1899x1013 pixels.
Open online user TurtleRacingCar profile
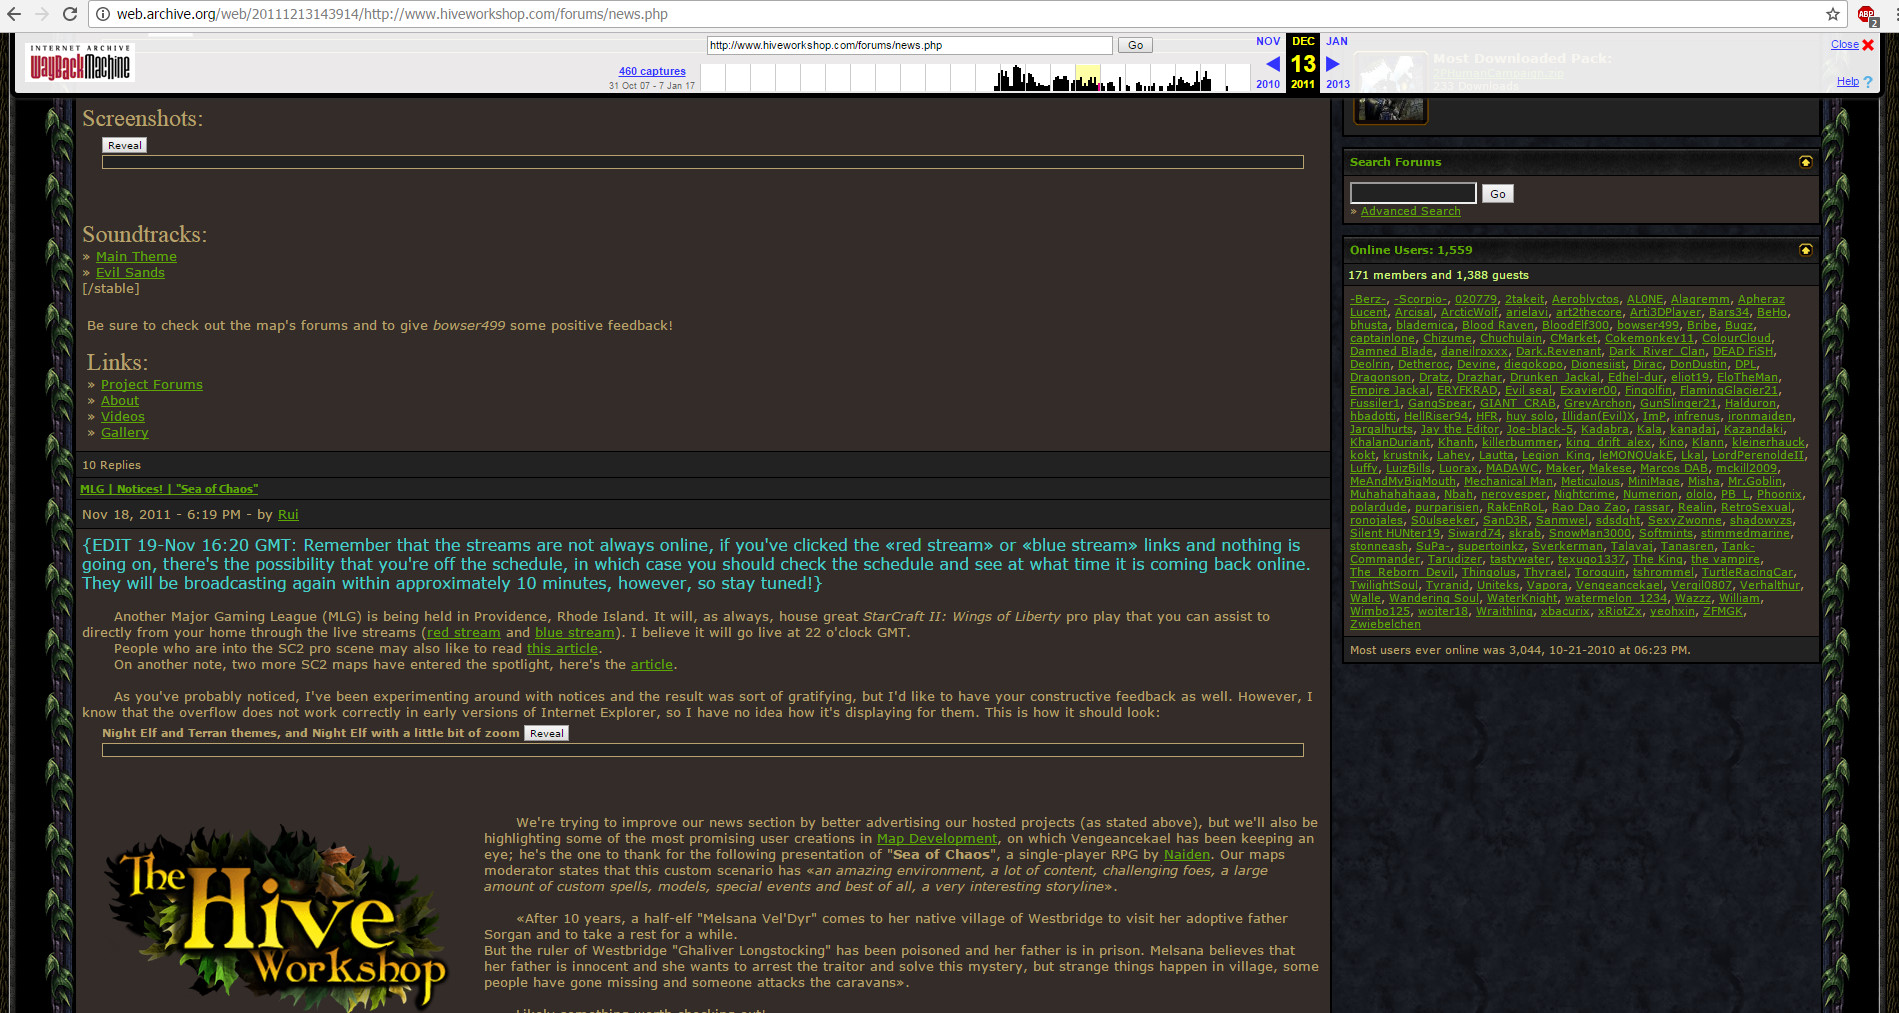click(1748, 573)
